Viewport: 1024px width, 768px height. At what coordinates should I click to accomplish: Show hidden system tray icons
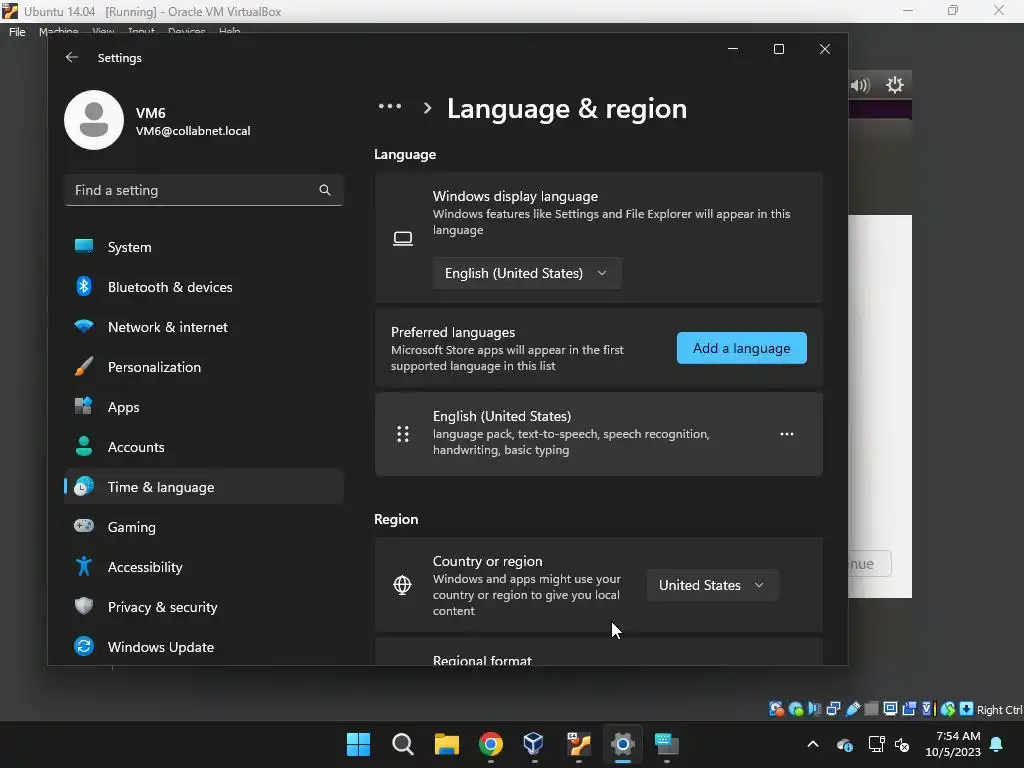coord(812,744)
